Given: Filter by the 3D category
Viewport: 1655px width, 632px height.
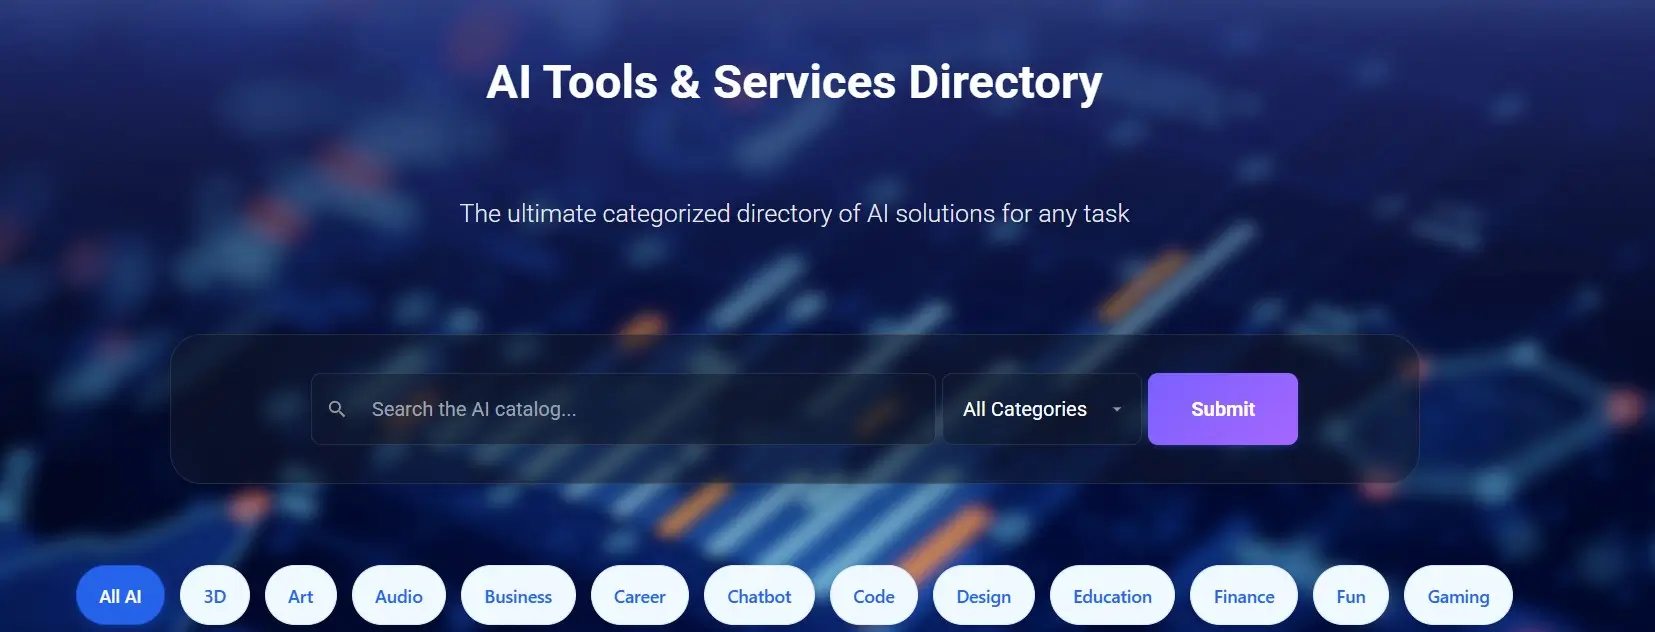Looking at the screenshot, I should pyautogui.click(x=215, y=596).
